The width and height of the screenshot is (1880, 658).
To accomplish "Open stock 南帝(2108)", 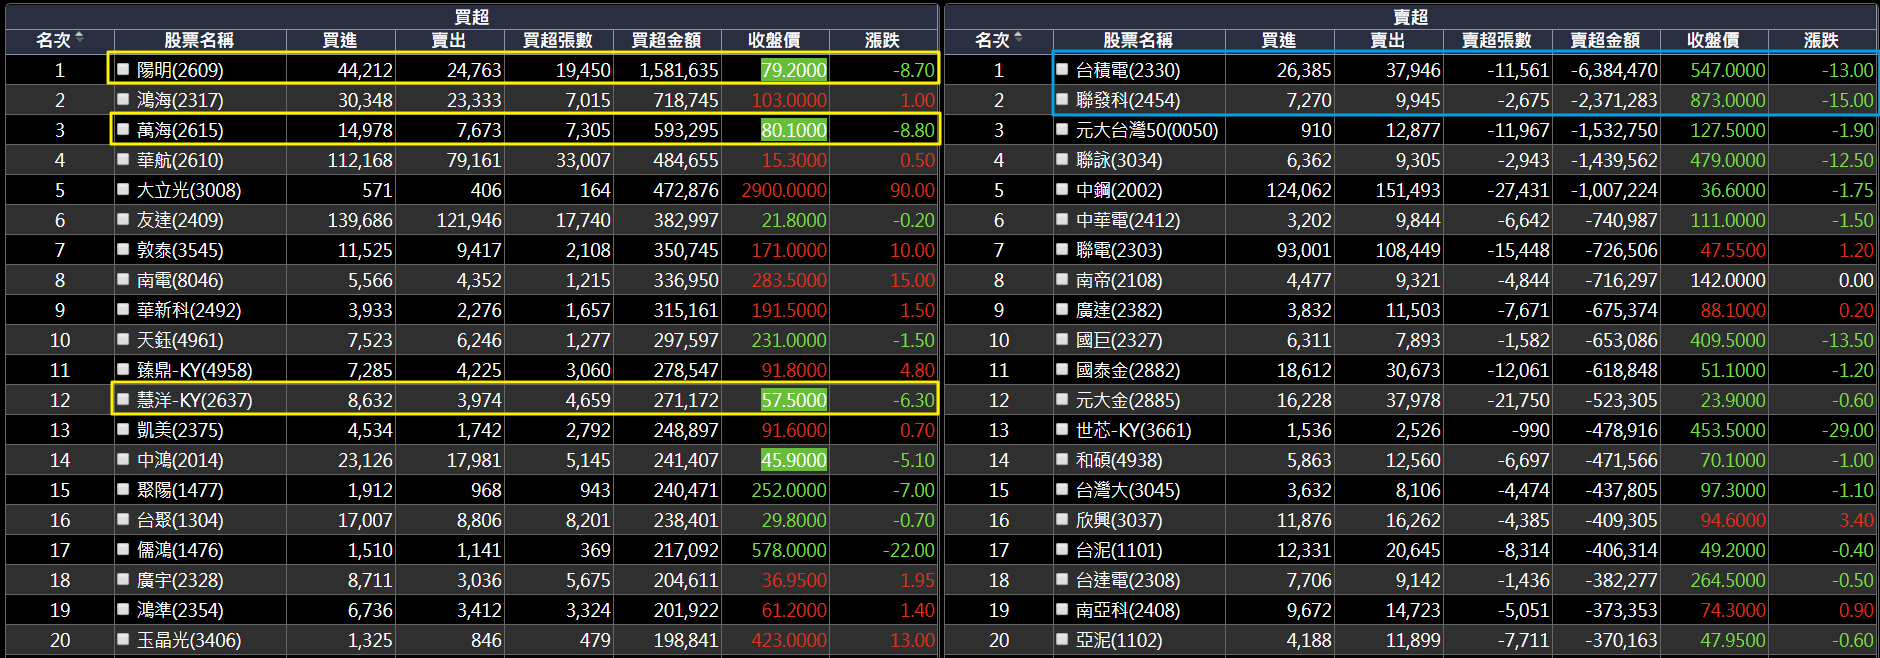I will click(1119, 280).
